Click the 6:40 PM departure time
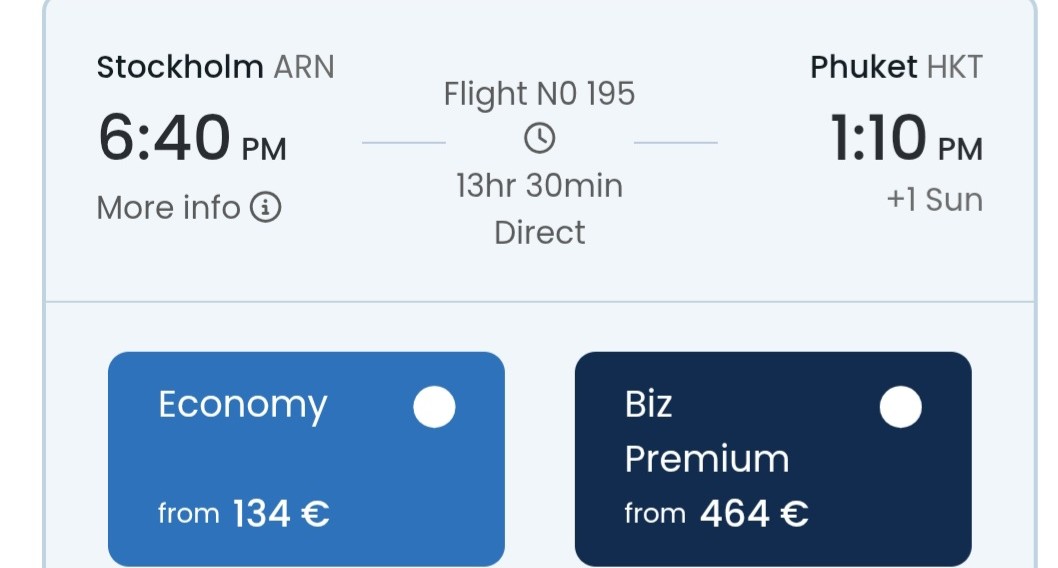 (192, 138)
